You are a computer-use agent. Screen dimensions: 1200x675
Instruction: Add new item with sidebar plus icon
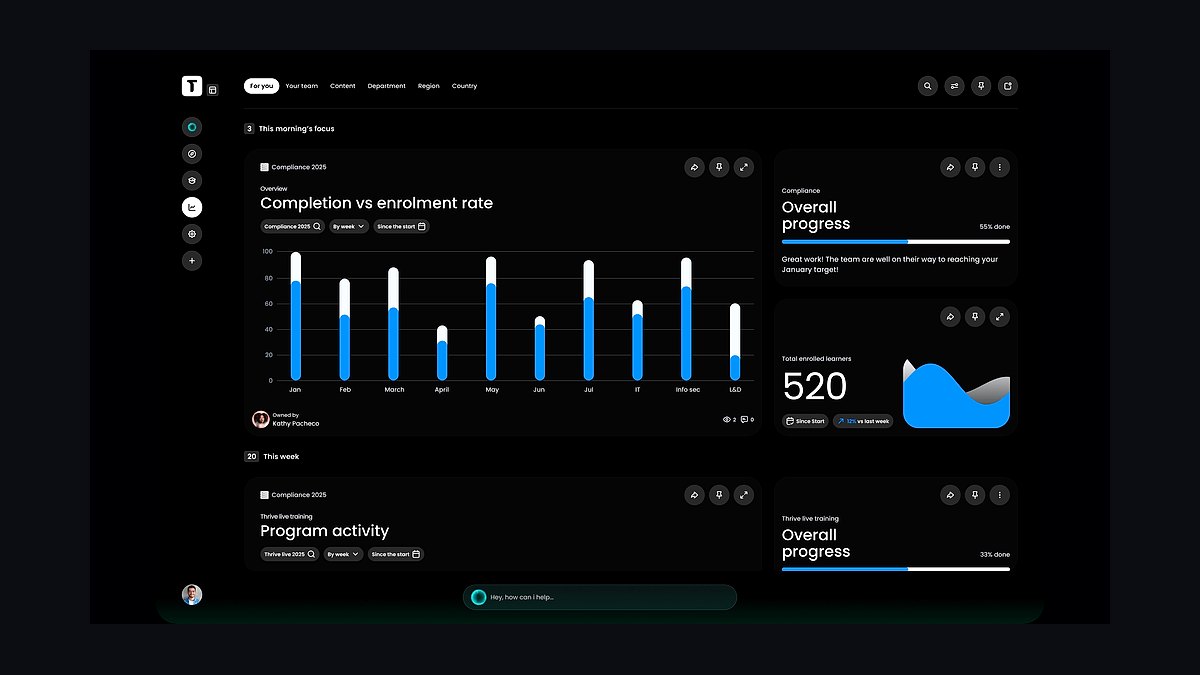click(x=192, y=260)
